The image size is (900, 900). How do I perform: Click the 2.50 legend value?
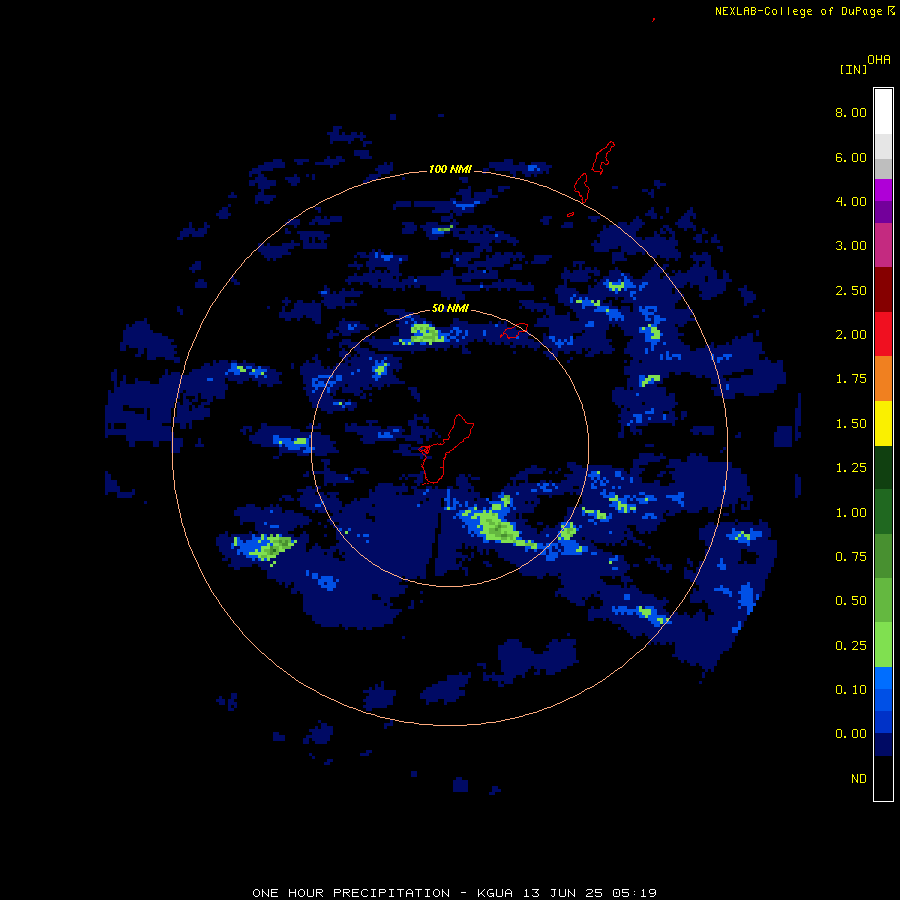851,290
